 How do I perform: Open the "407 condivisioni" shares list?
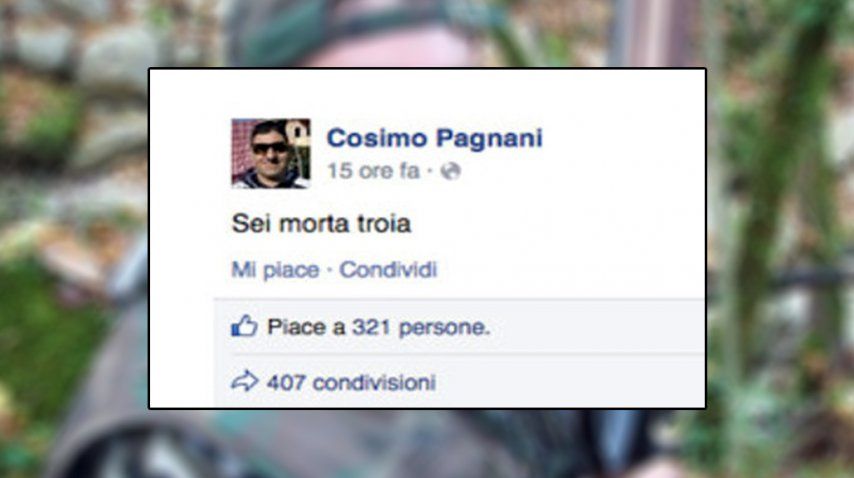tap(351, 383)
